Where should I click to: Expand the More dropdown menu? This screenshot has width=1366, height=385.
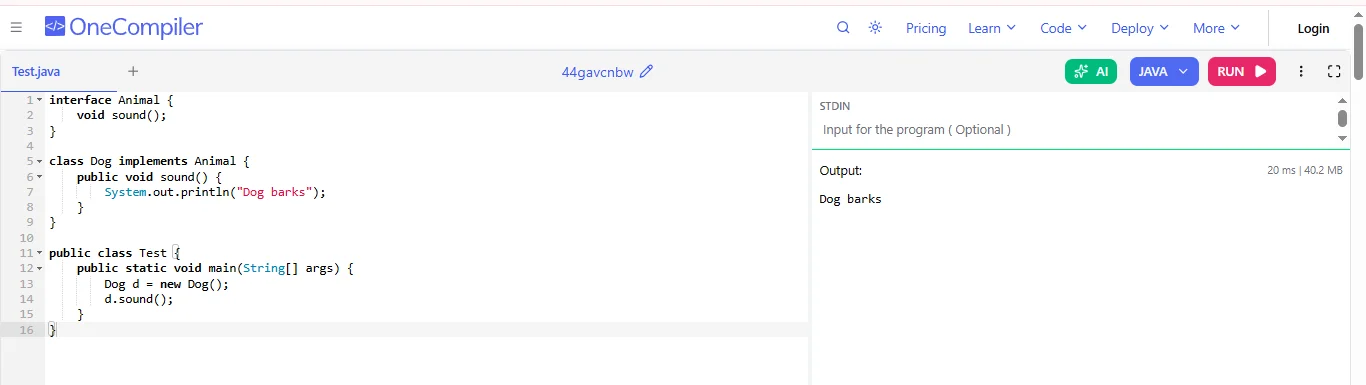coord(1216,28)
